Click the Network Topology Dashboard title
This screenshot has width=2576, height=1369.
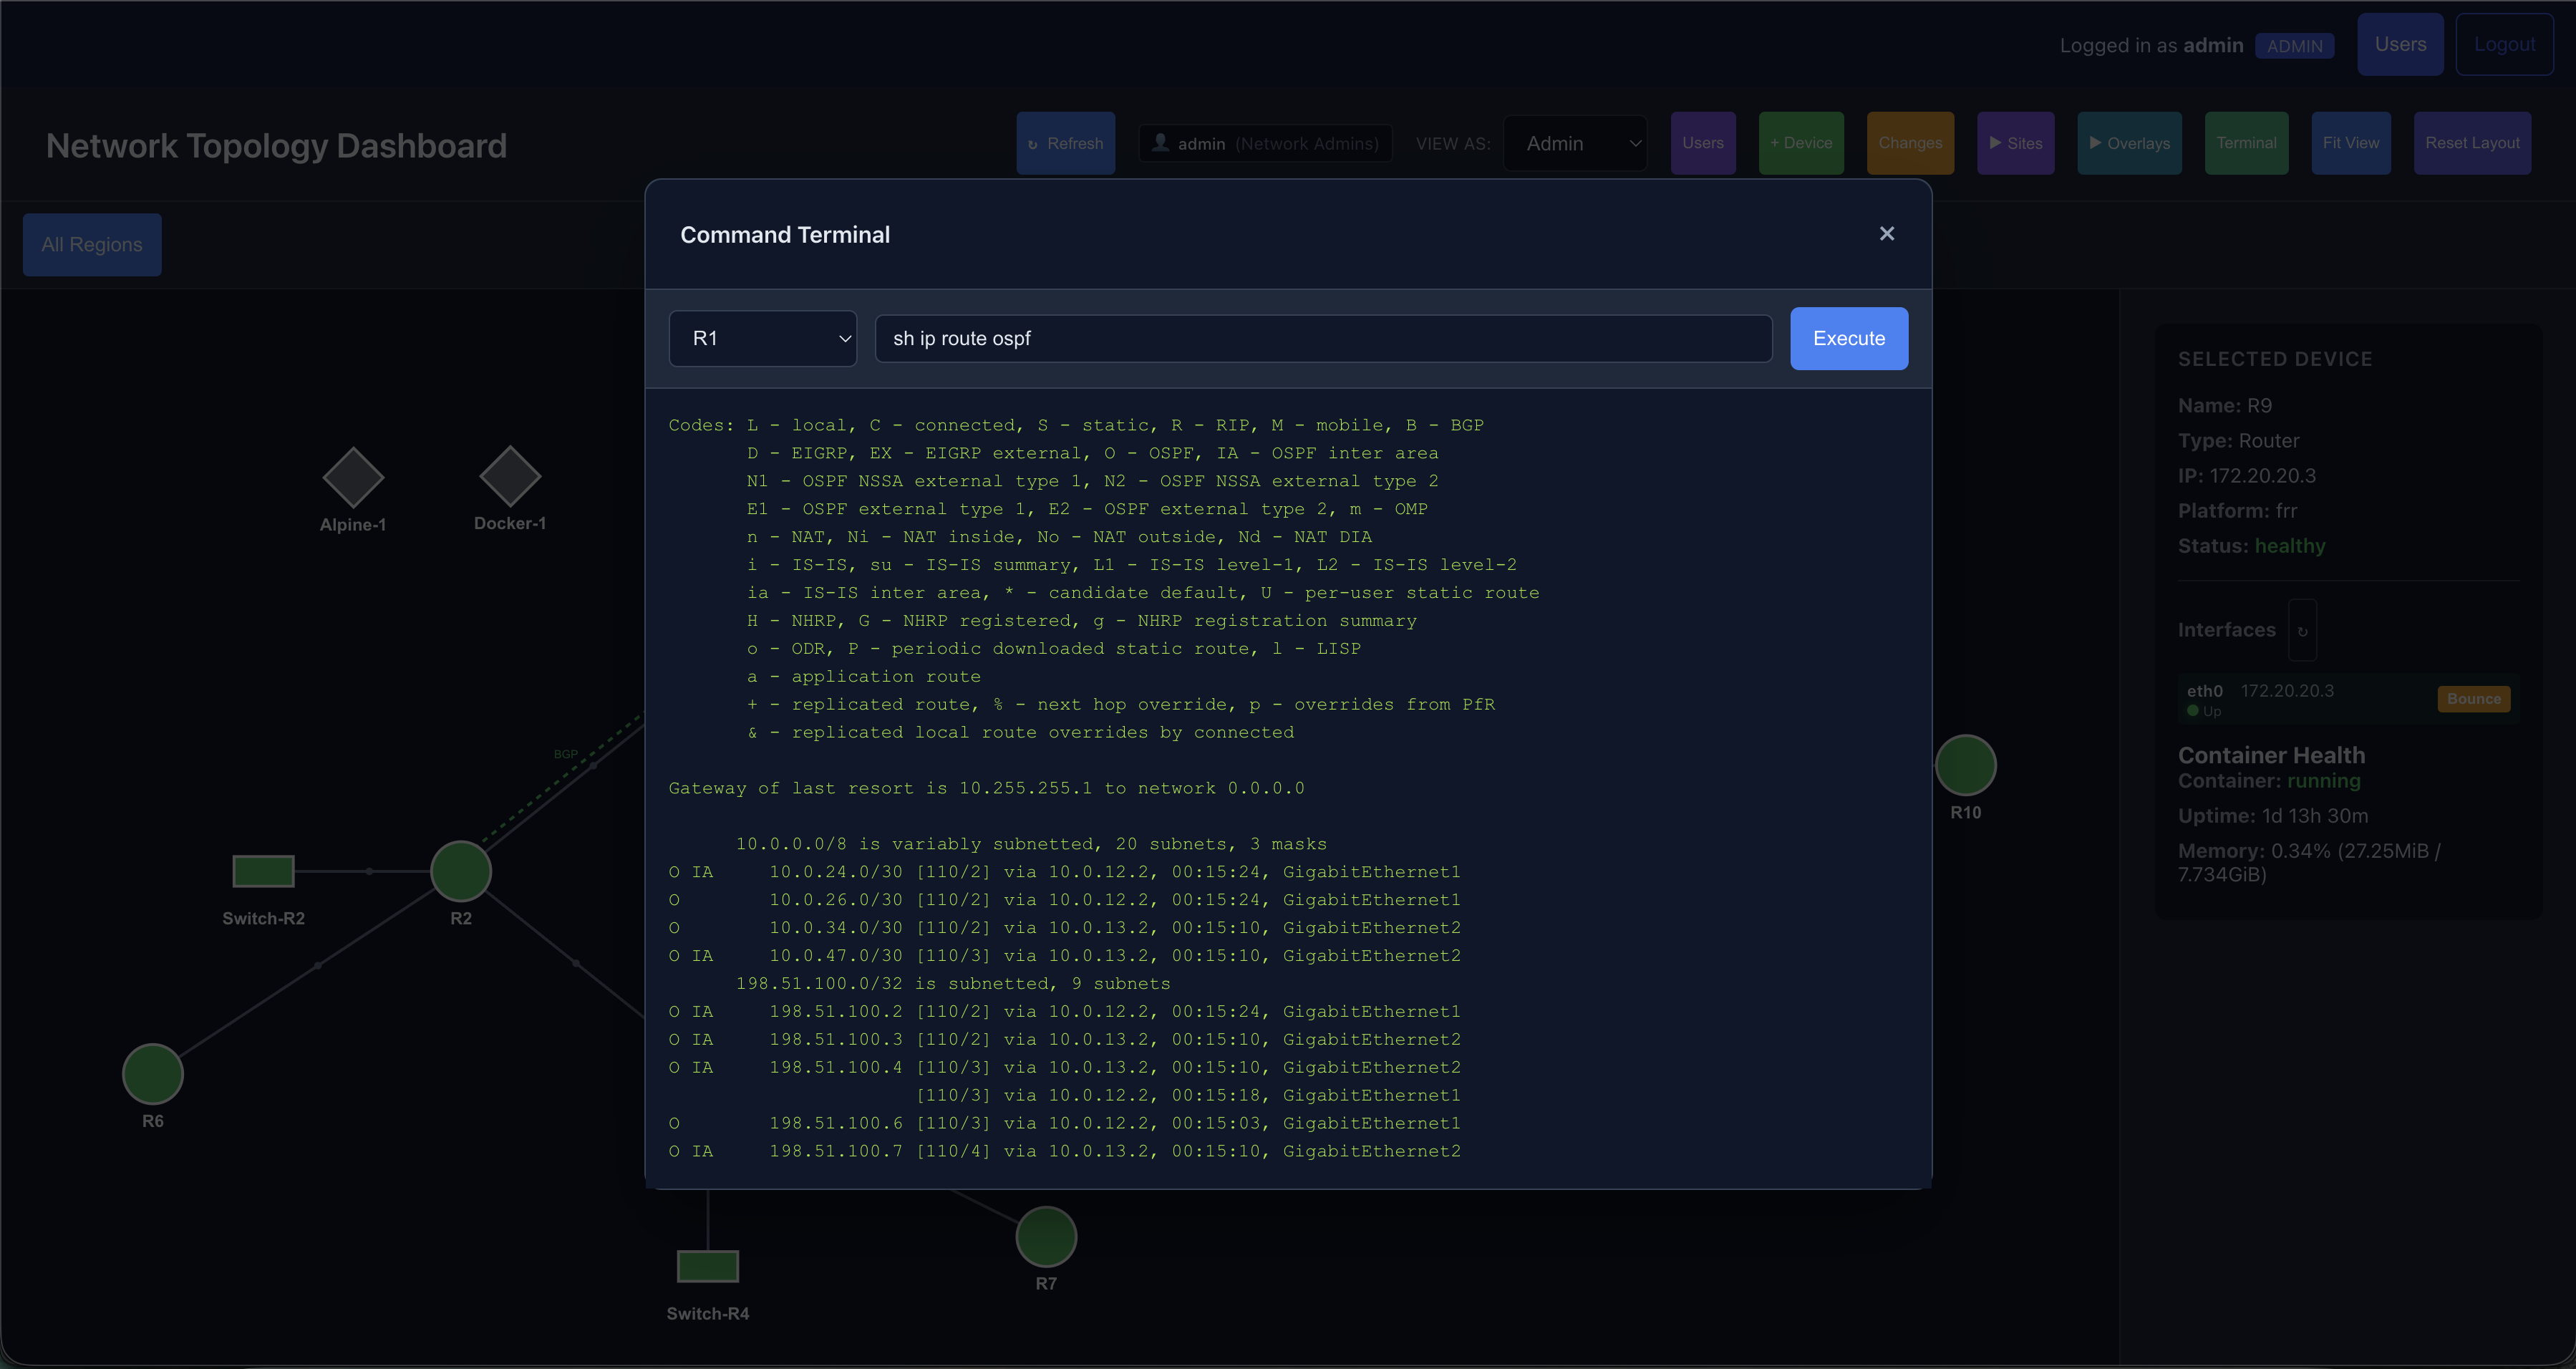pyautogui.click(x=276, y=146)
